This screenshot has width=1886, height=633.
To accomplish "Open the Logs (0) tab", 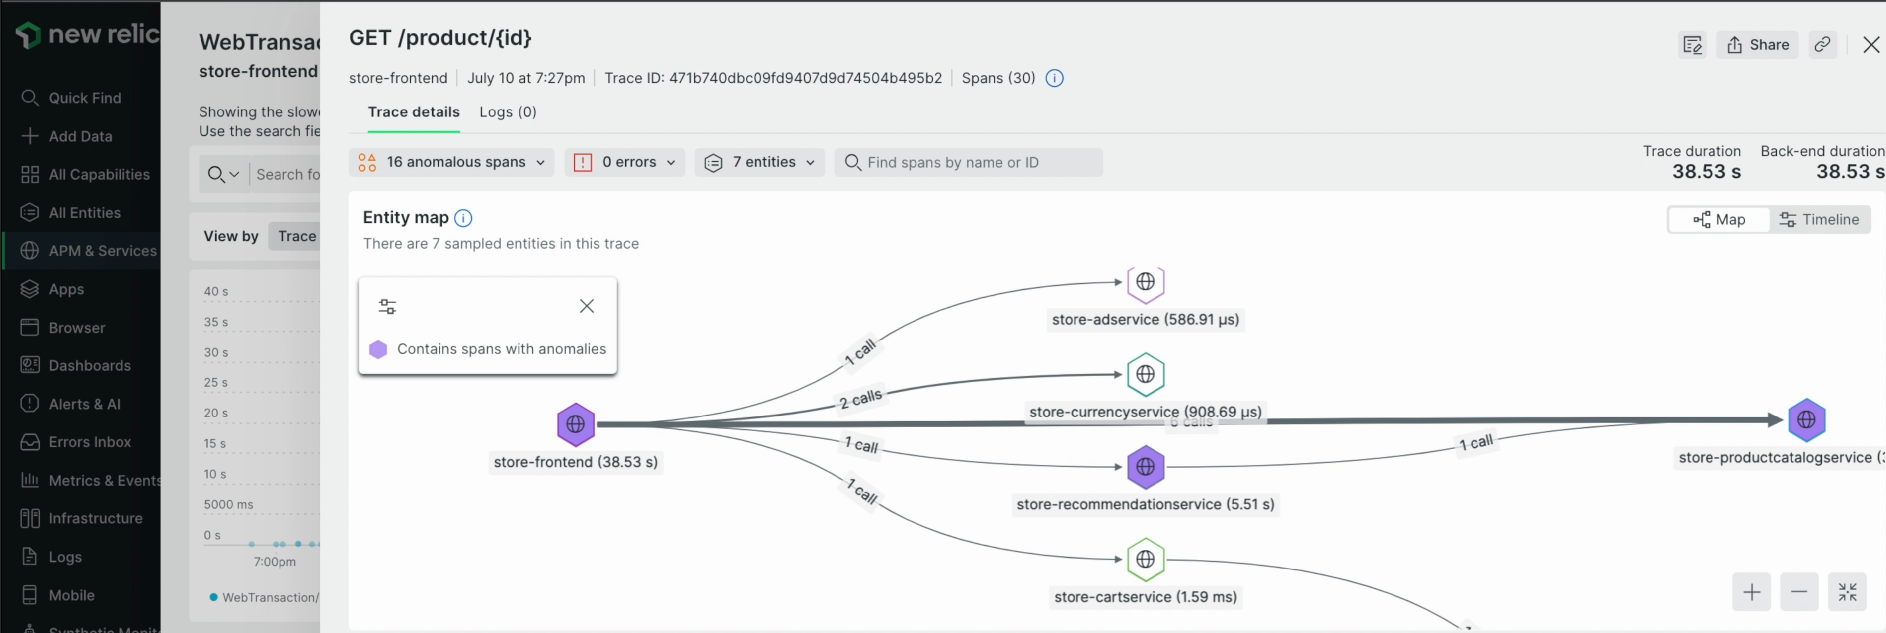I will 508,112.
